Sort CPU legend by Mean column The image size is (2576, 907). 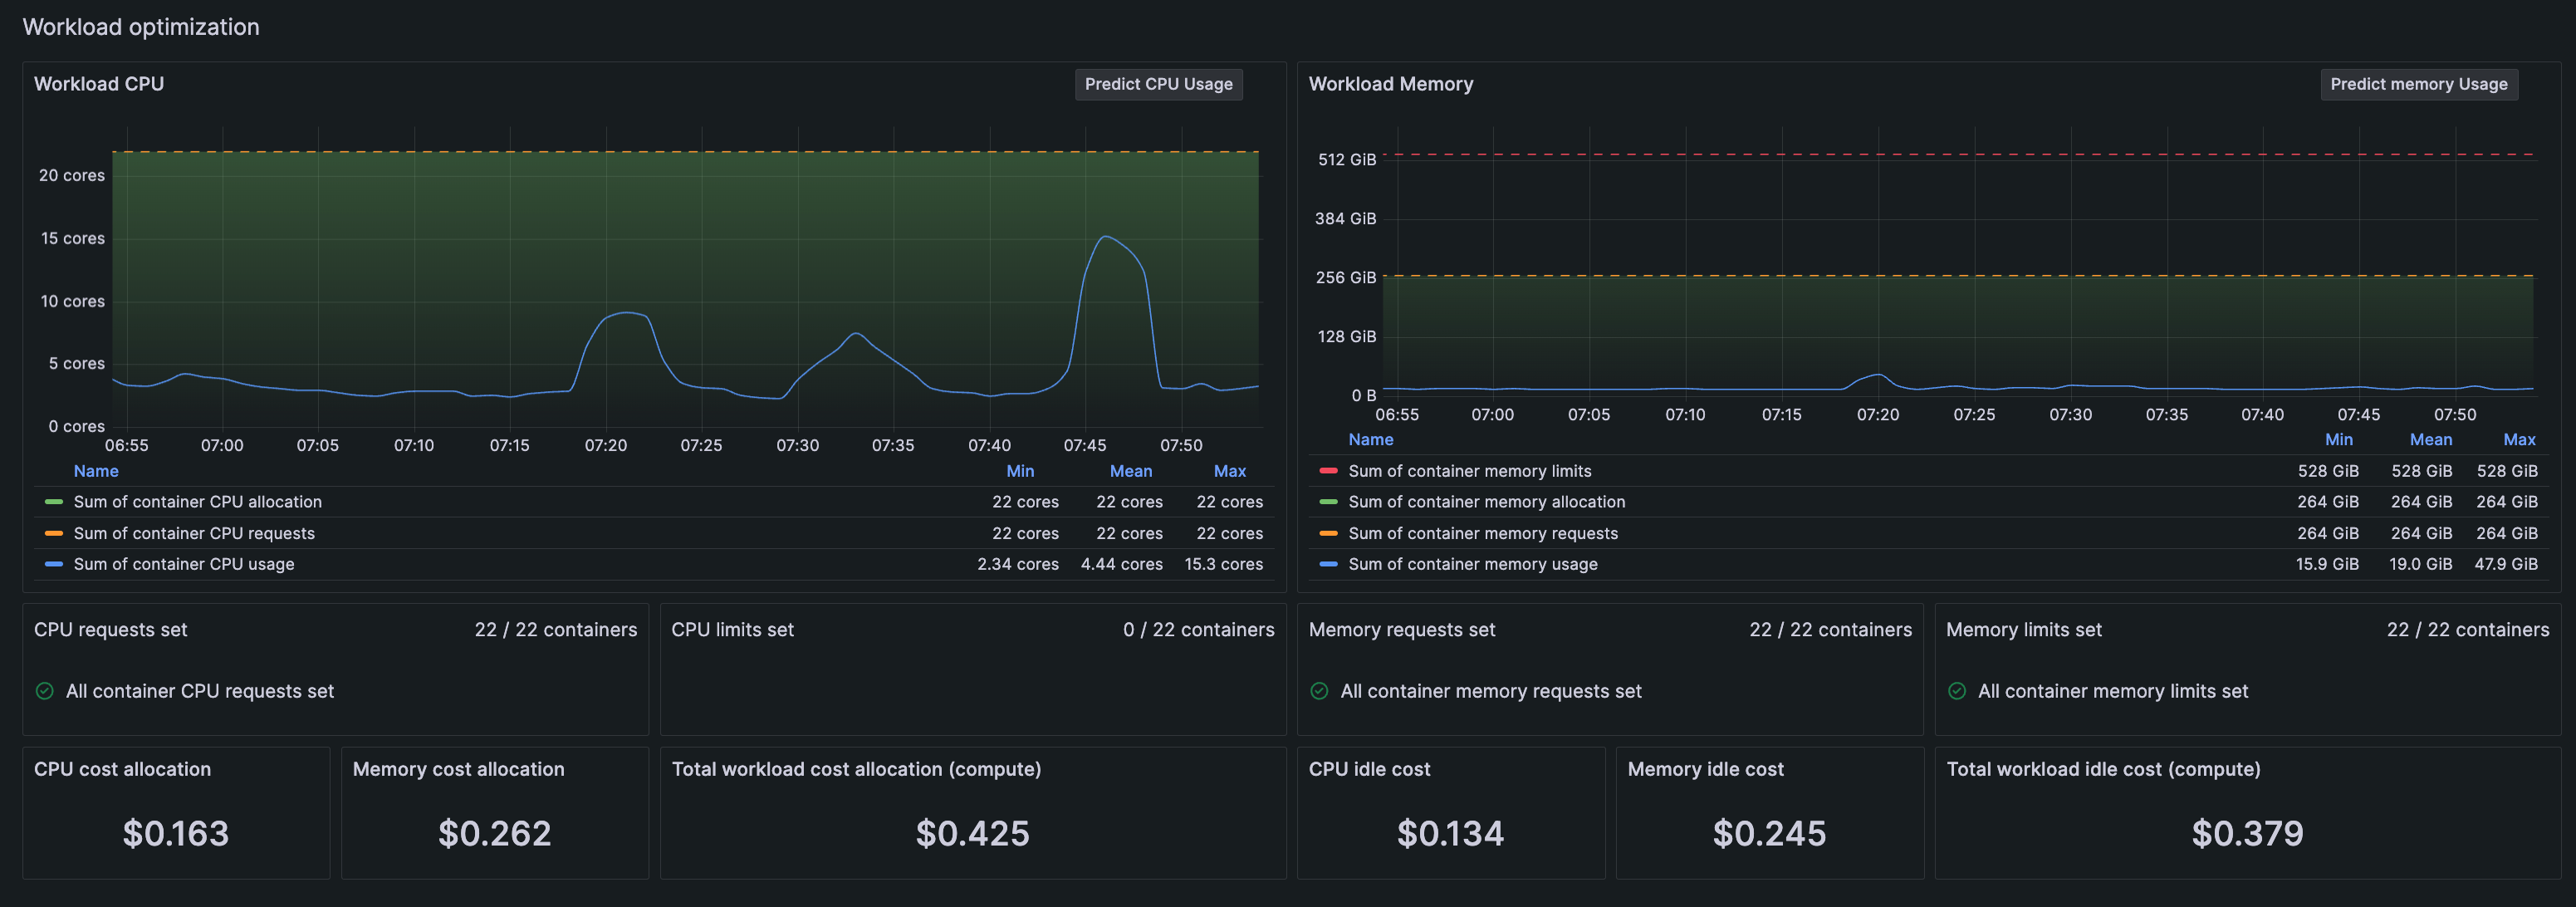pyautogui.click(x=1130, y=471)
